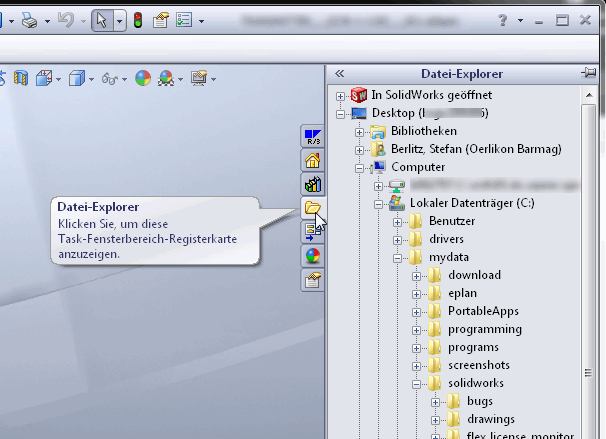Open the Display Style cube icon

pos(77,78)
